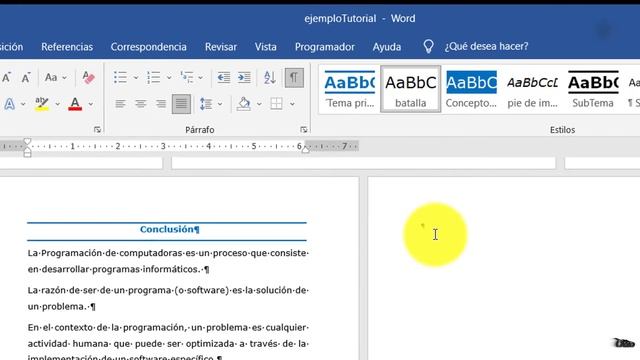Screen dimensions: 640x360
Task: Apply paragraph shading with paint bucket
Action: 244,104
